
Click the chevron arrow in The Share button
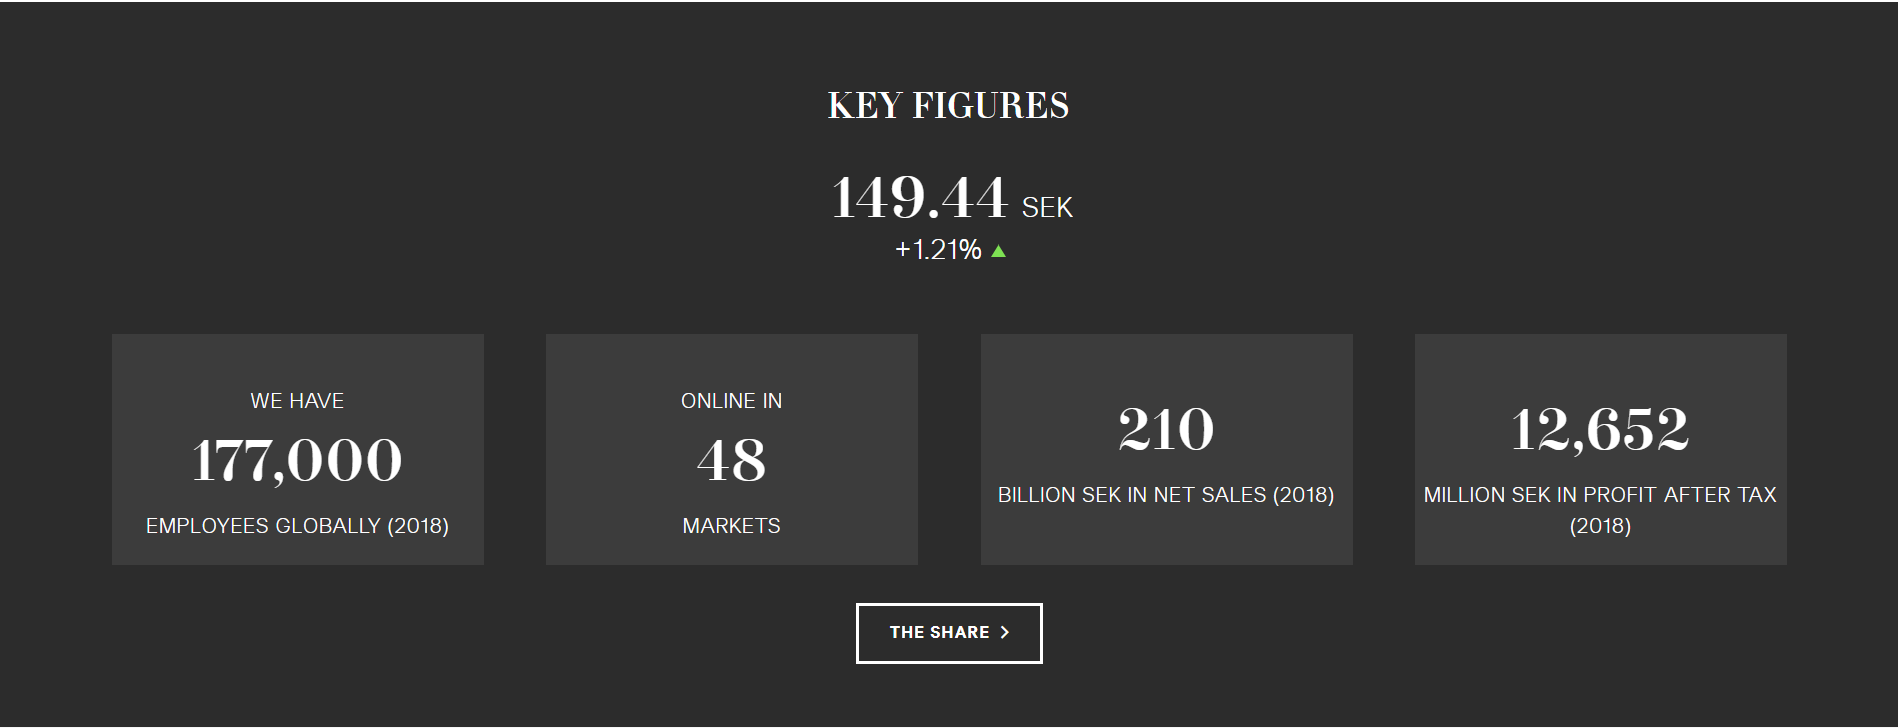pos(1005,632)
